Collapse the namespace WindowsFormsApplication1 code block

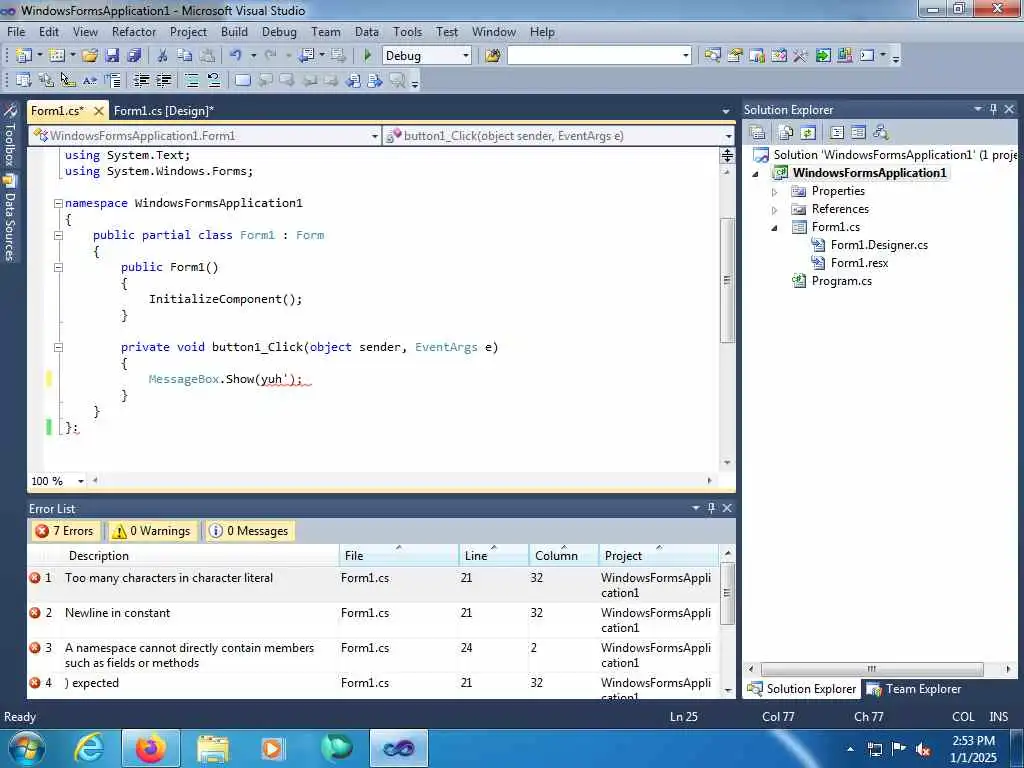tap(58, 203)
